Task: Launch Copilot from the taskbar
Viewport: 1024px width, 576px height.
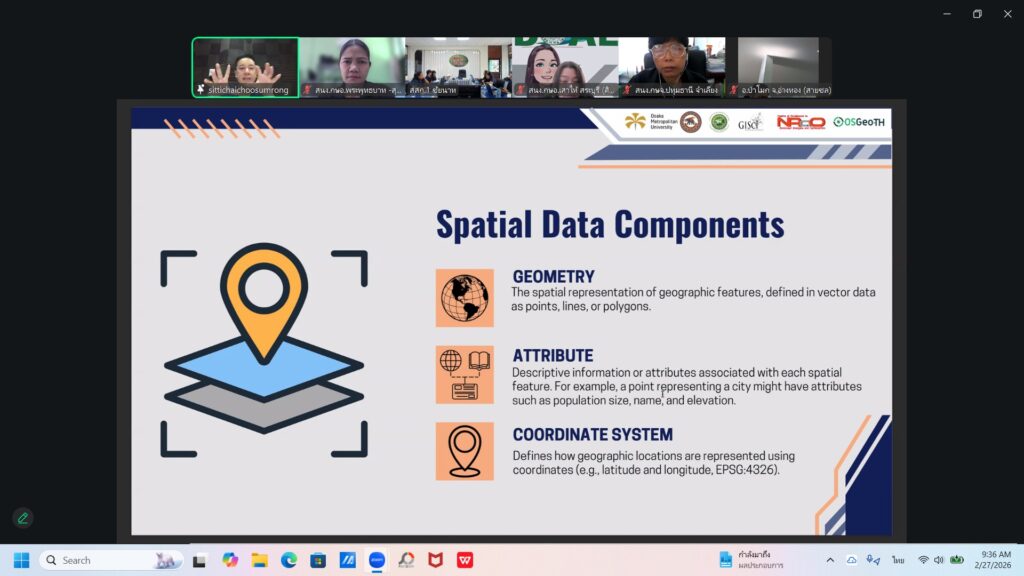Action: click(x=230, y=560)
